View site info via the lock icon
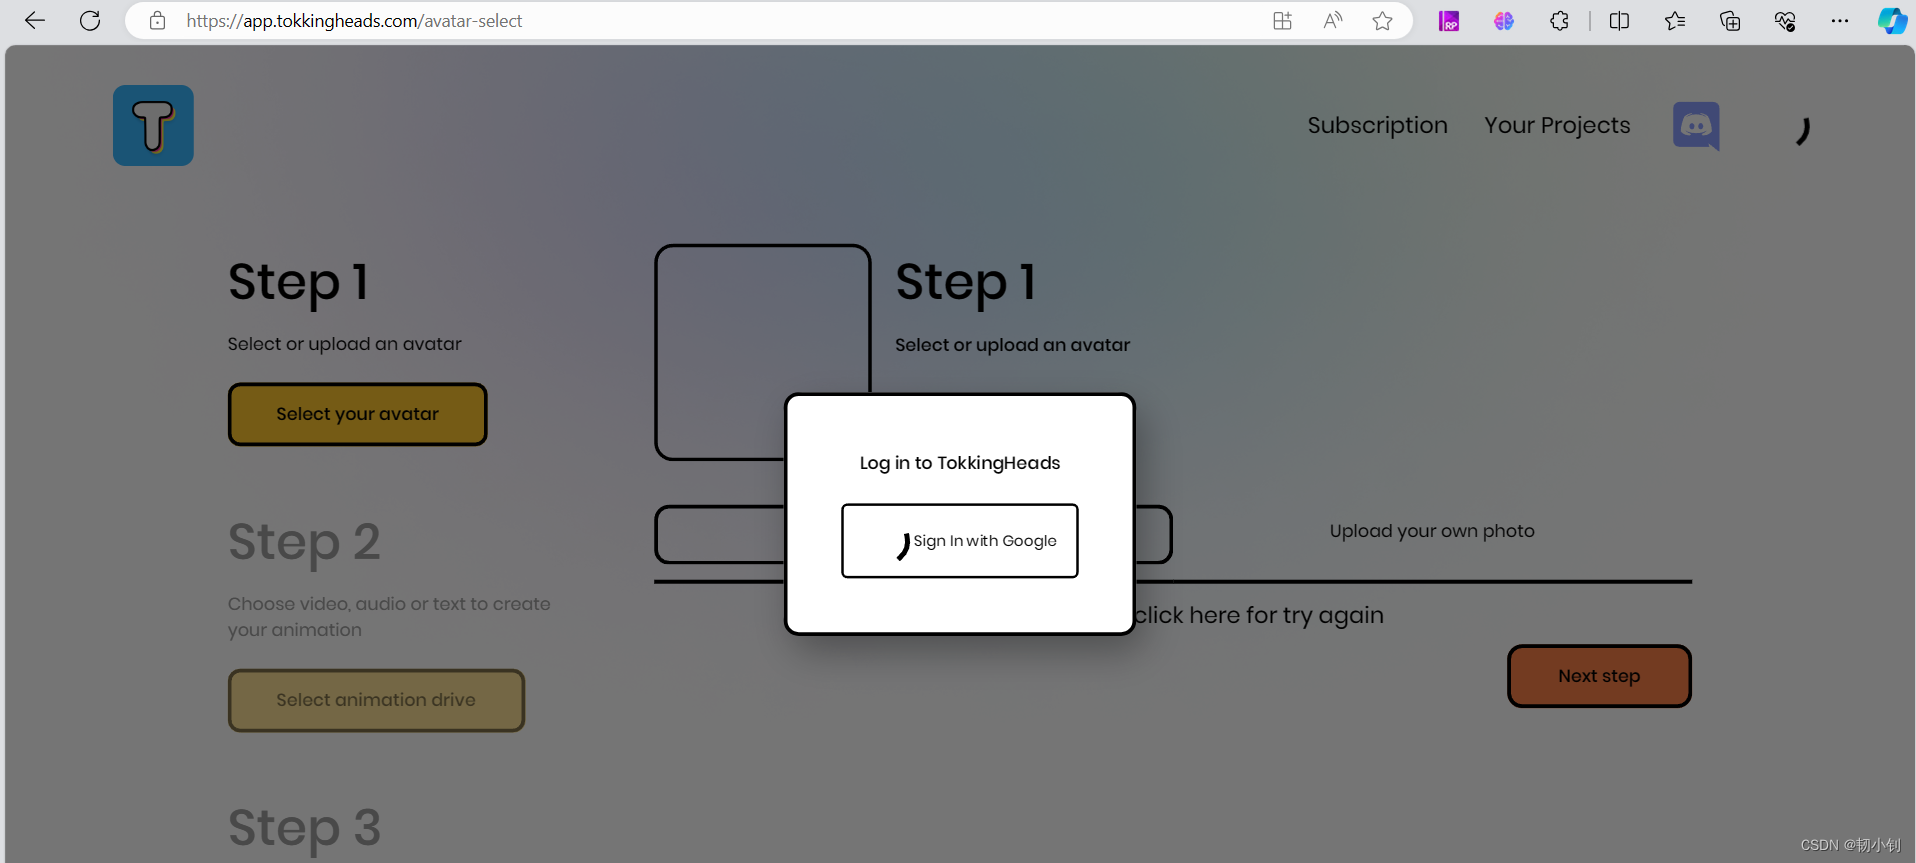The height and width of the screenshot is (863, 1916). click(x=157, y=21)
